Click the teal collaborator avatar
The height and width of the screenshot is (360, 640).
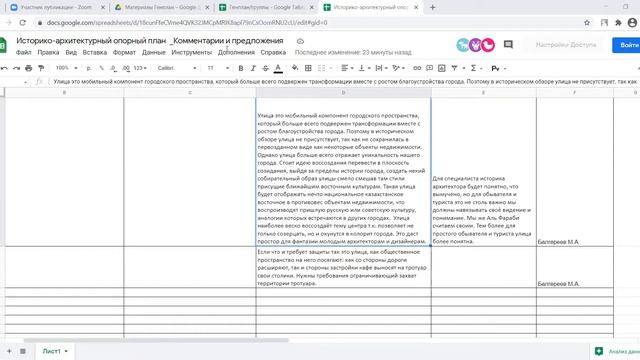[463, 45]
